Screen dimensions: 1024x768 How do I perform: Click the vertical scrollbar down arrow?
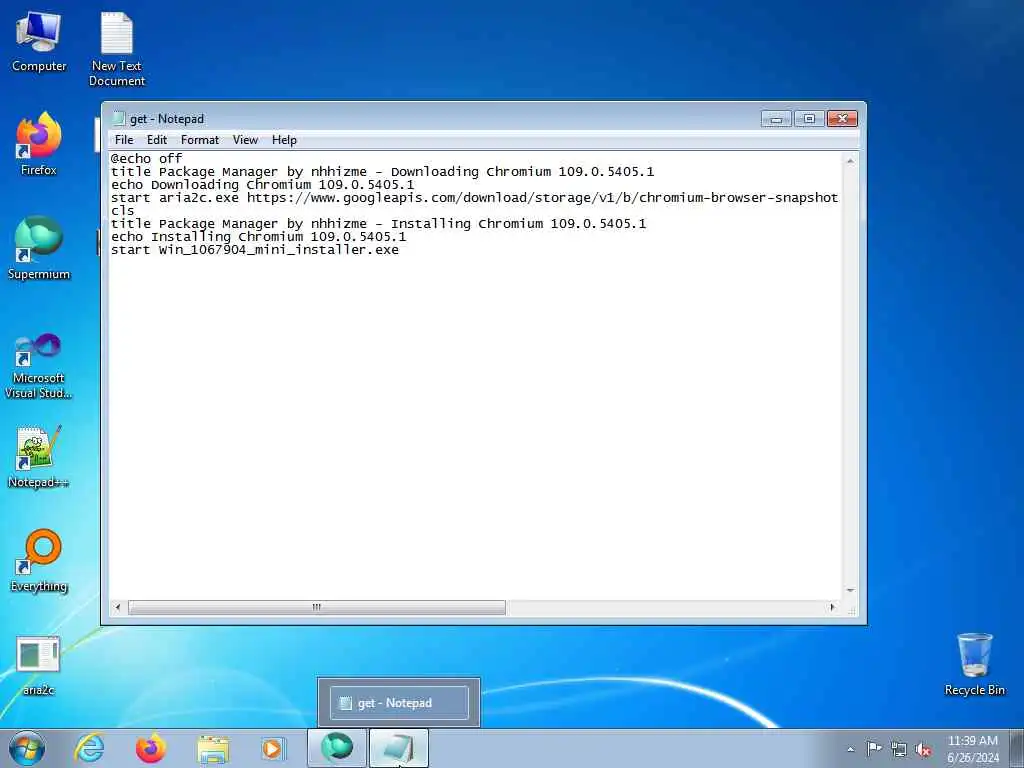[x=850, y=590]
